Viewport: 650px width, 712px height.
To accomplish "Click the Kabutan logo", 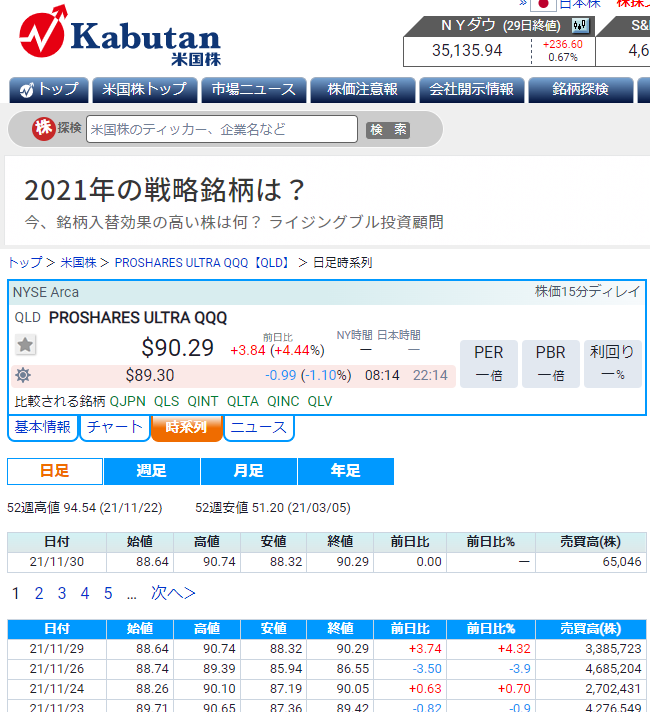I will click(x=120, y=36).
